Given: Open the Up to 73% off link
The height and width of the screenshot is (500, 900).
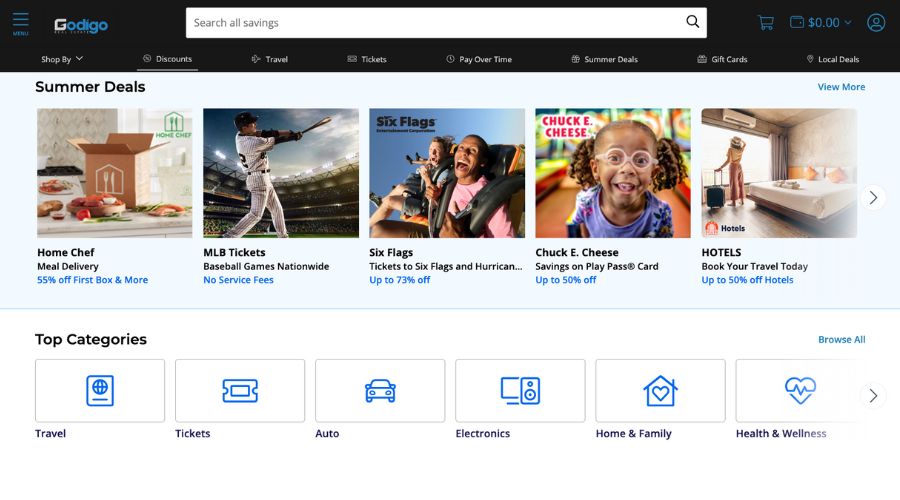Looking at the screenshot, I should coord(399,280).
